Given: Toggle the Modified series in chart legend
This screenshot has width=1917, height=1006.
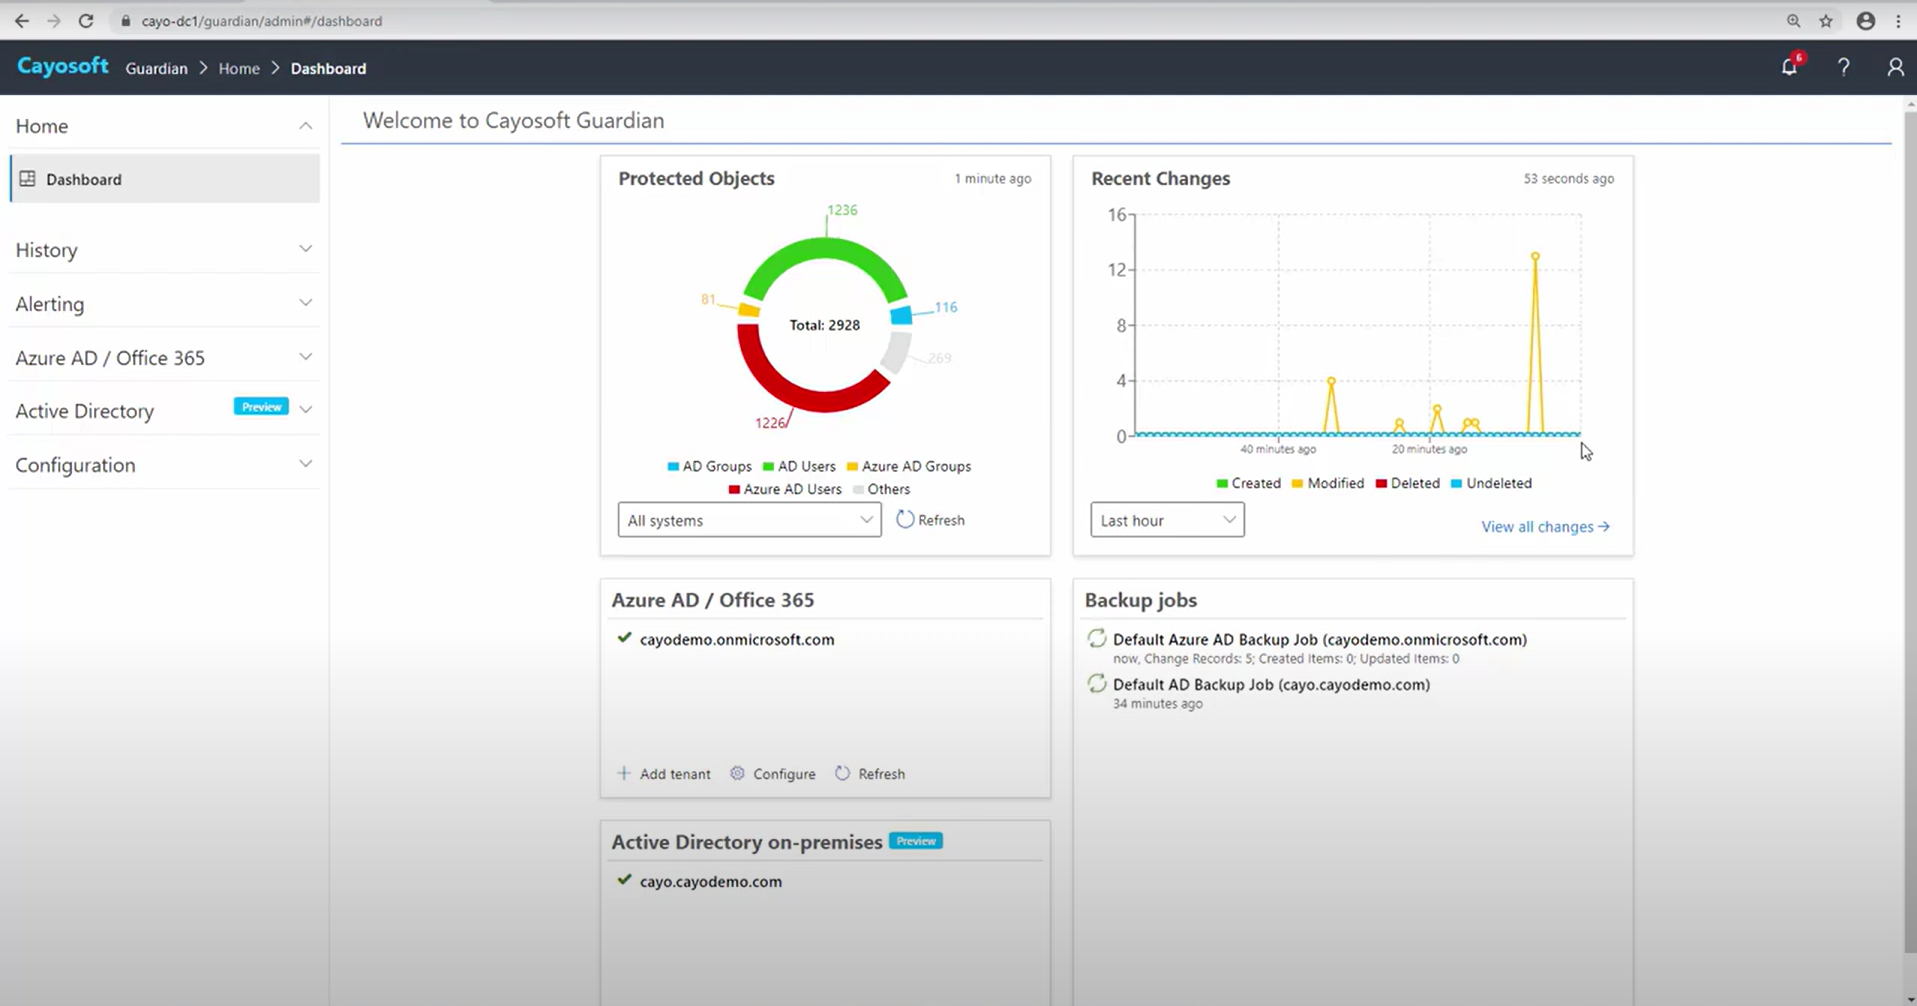Looking at the screenshot, I should tap(1327, 483).
